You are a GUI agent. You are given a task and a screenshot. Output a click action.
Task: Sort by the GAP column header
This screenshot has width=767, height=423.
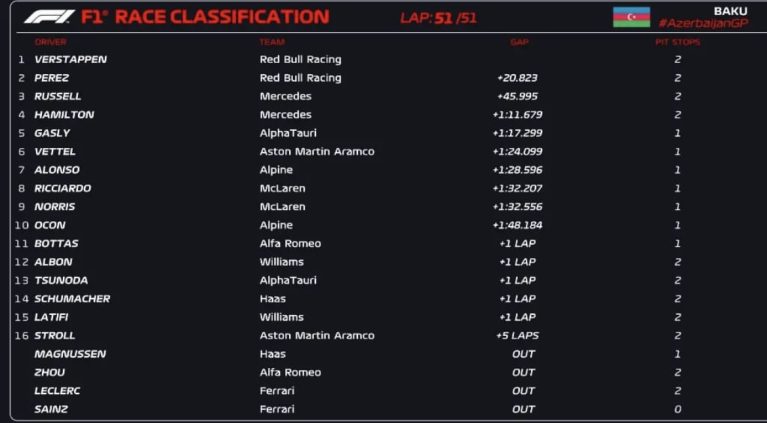519,42
